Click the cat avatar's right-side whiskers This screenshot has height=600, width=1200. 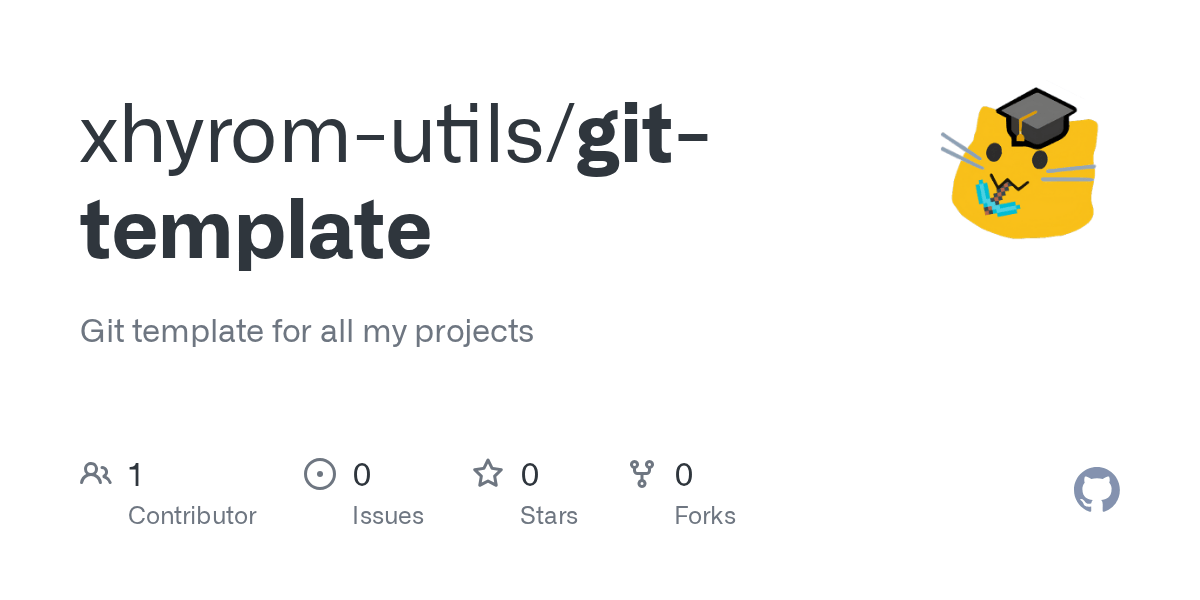point(1070,173)
